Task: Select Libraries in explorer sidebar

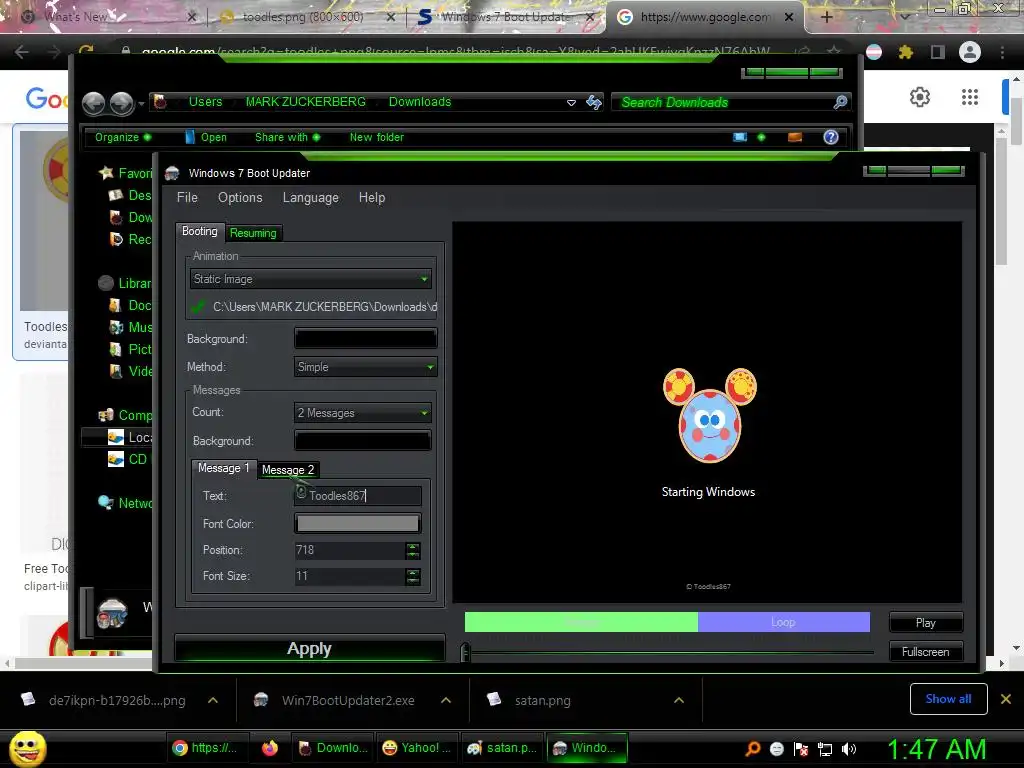Action: pyautogui.click(x=127, y=283)
